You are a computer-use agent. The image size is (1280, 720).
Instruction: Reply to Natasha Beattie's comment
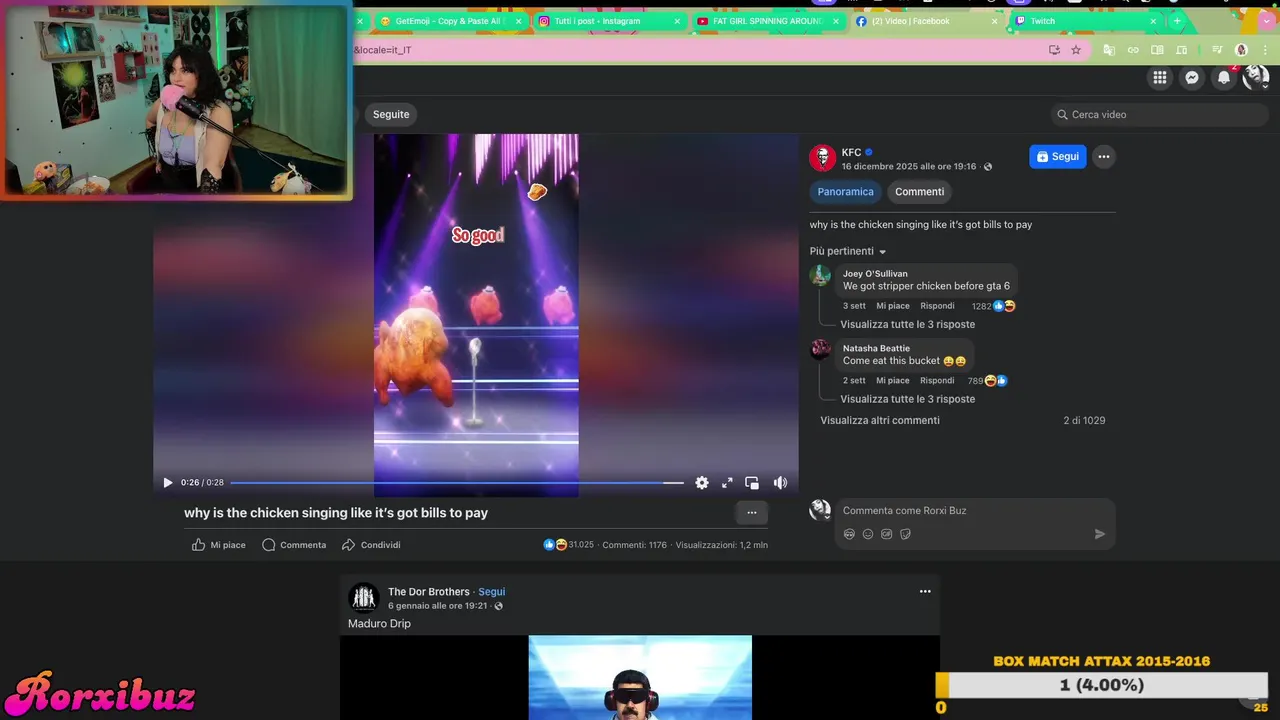pos(937,381)
